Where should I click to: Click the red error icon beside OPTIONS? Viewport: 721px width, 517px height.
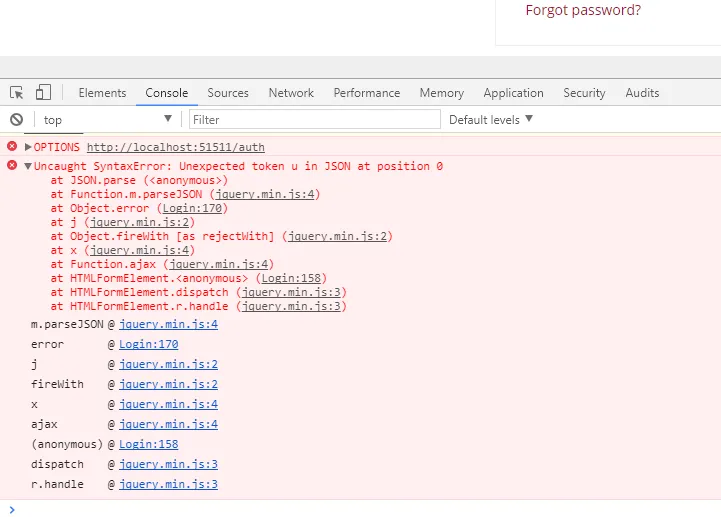pos(12,146)
